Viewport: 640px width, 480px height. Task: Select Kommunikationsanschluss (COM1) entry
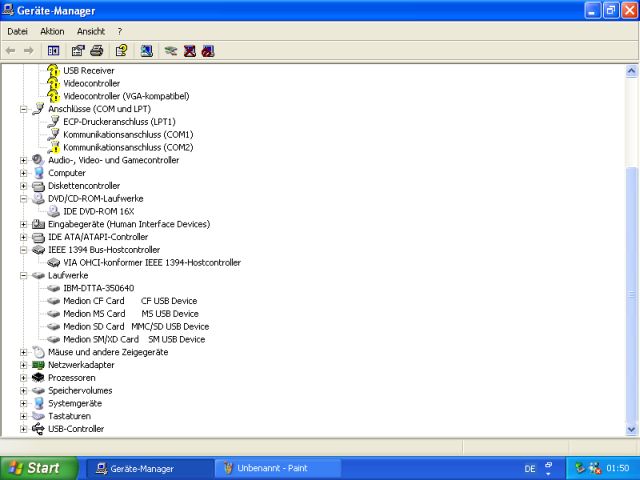coord(128,134)
